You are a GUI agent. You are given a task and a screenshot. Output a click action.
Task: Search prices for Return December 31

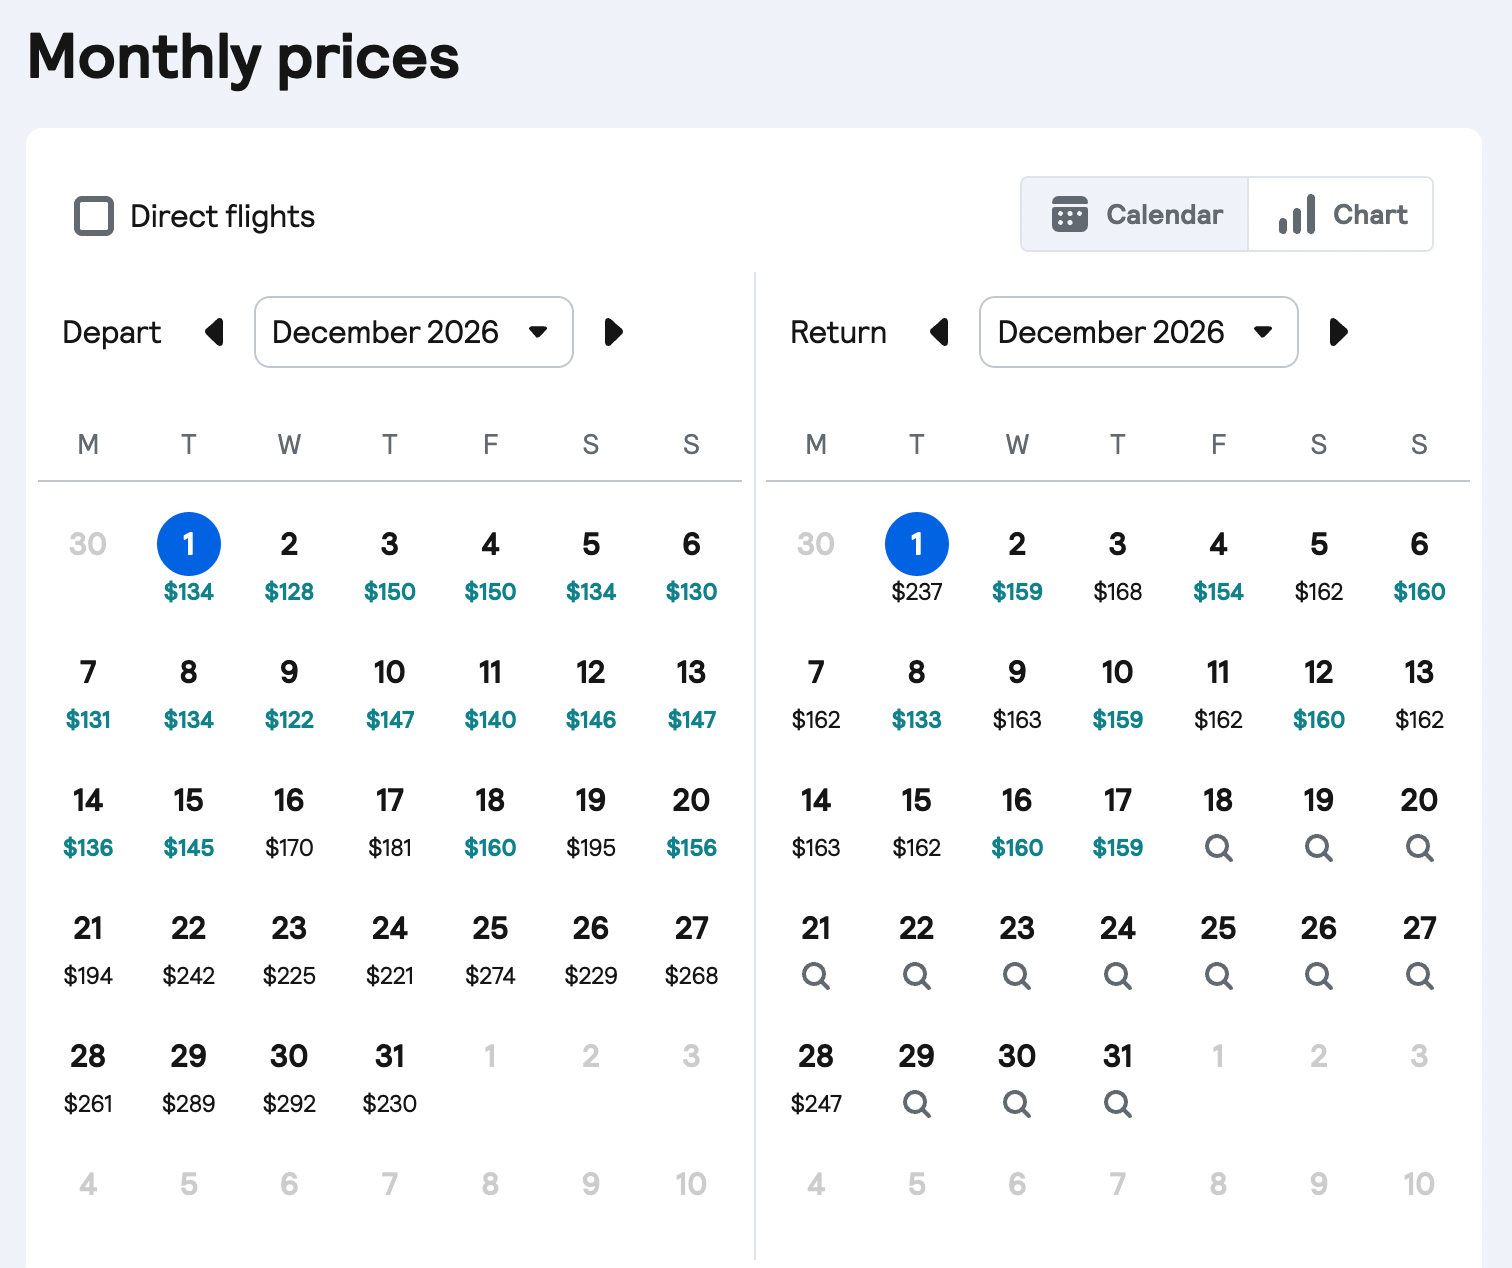pyautogui.click(x=1118, y=1104)
